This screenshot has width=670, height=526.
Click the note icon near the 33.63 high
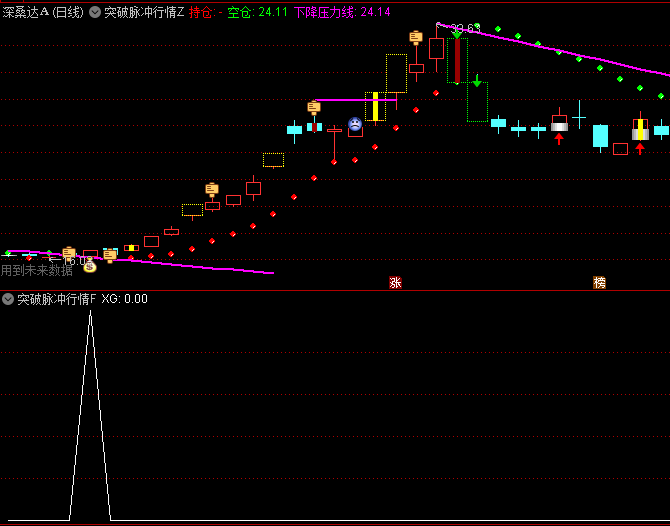pos(416,38)
